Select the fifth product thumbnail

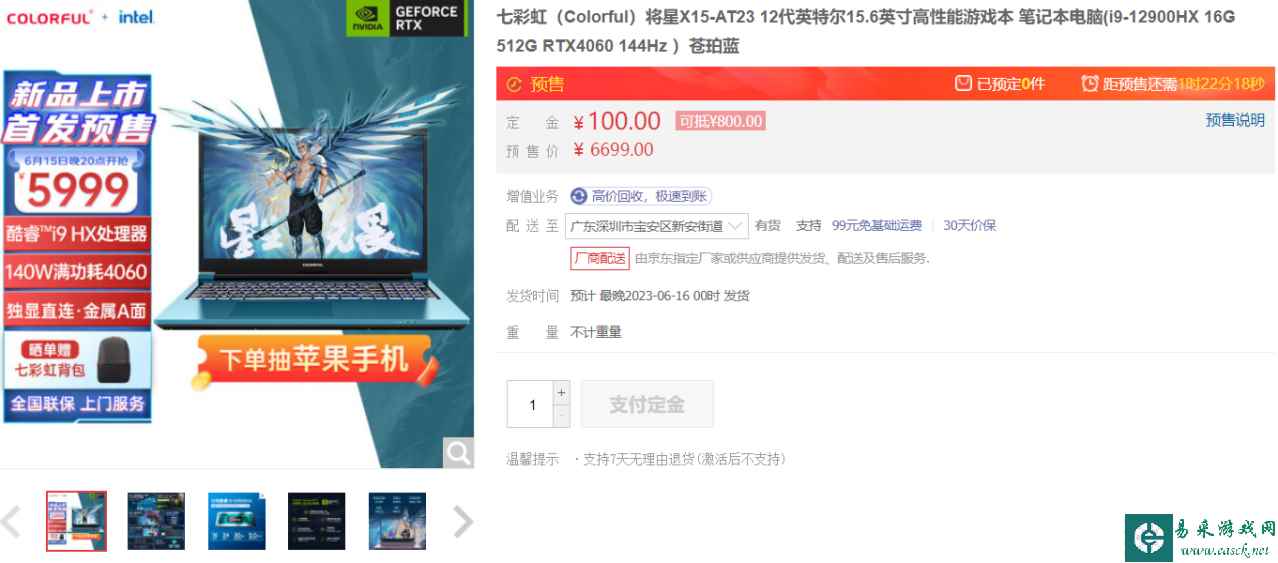coord(397,521)
